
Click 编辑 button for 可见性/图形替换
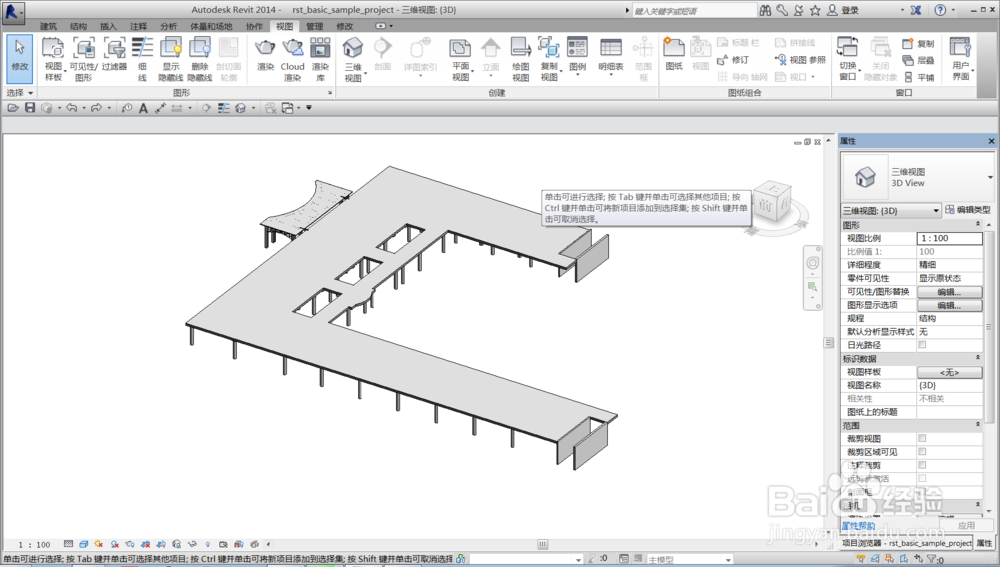point(949,291)
